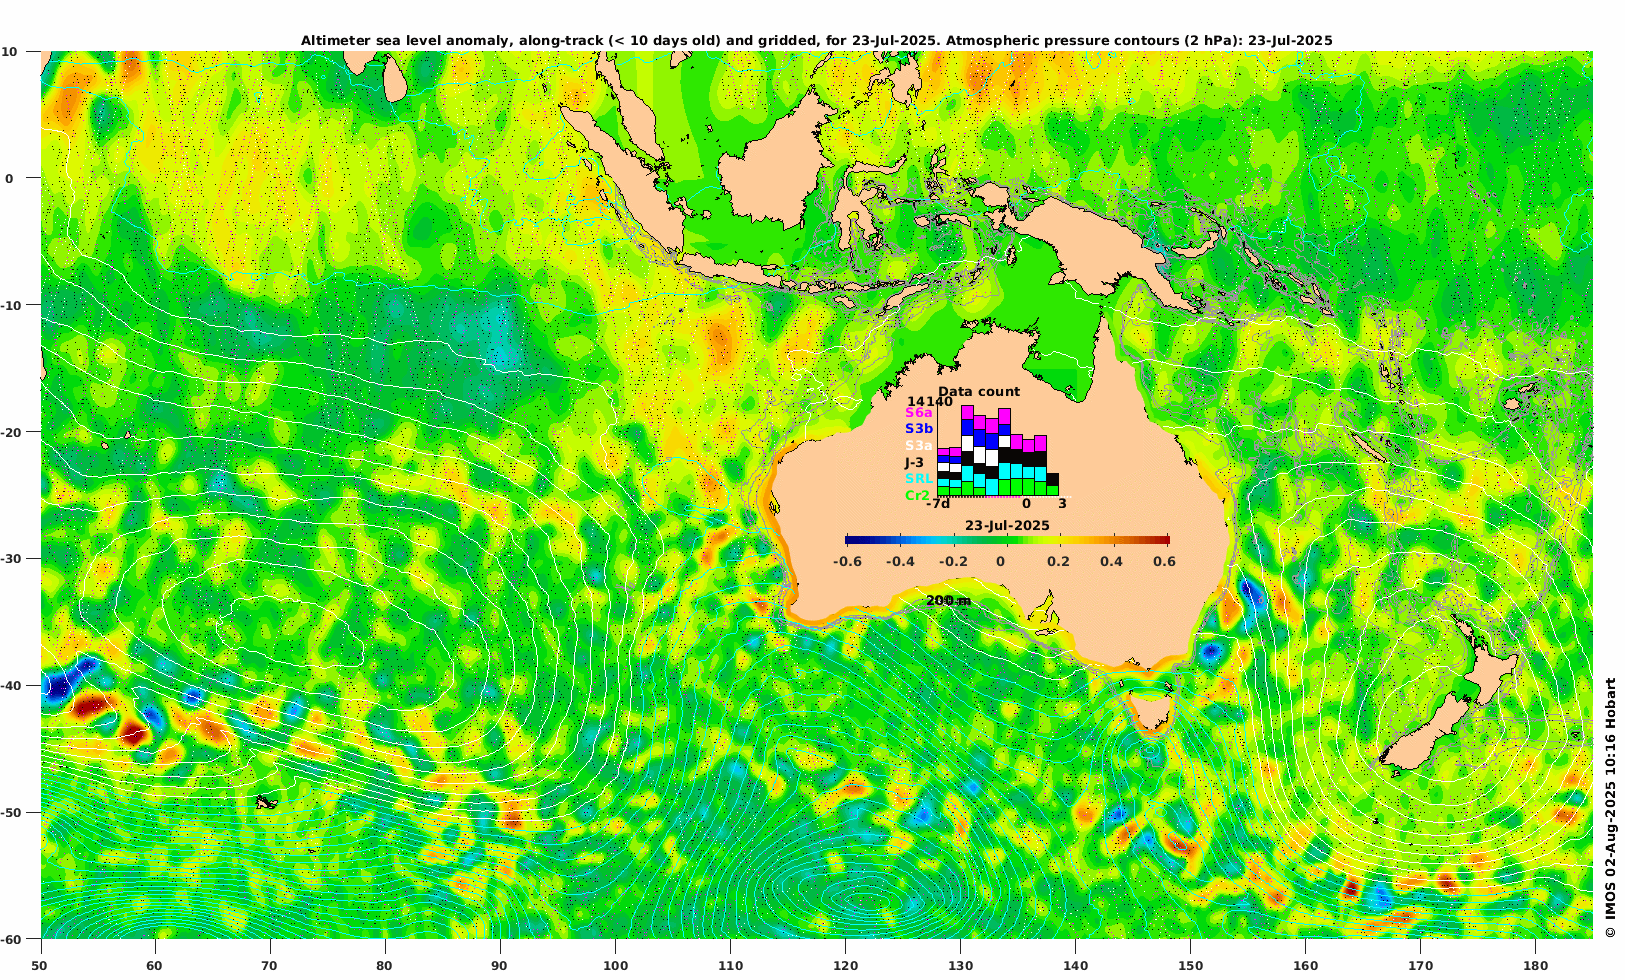
Task: Click the latitude axis label "-30"
Action: pos(9,559)
